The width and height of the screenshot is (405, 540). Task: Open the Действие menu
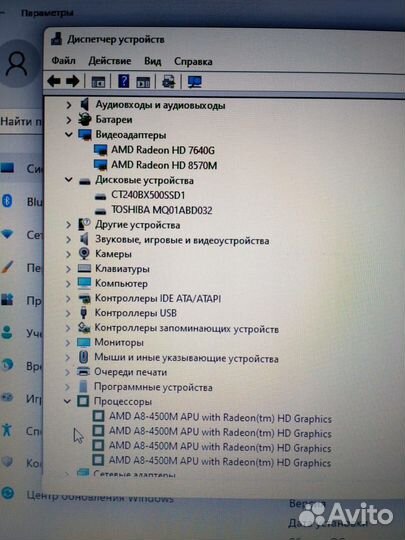[110, 61]
